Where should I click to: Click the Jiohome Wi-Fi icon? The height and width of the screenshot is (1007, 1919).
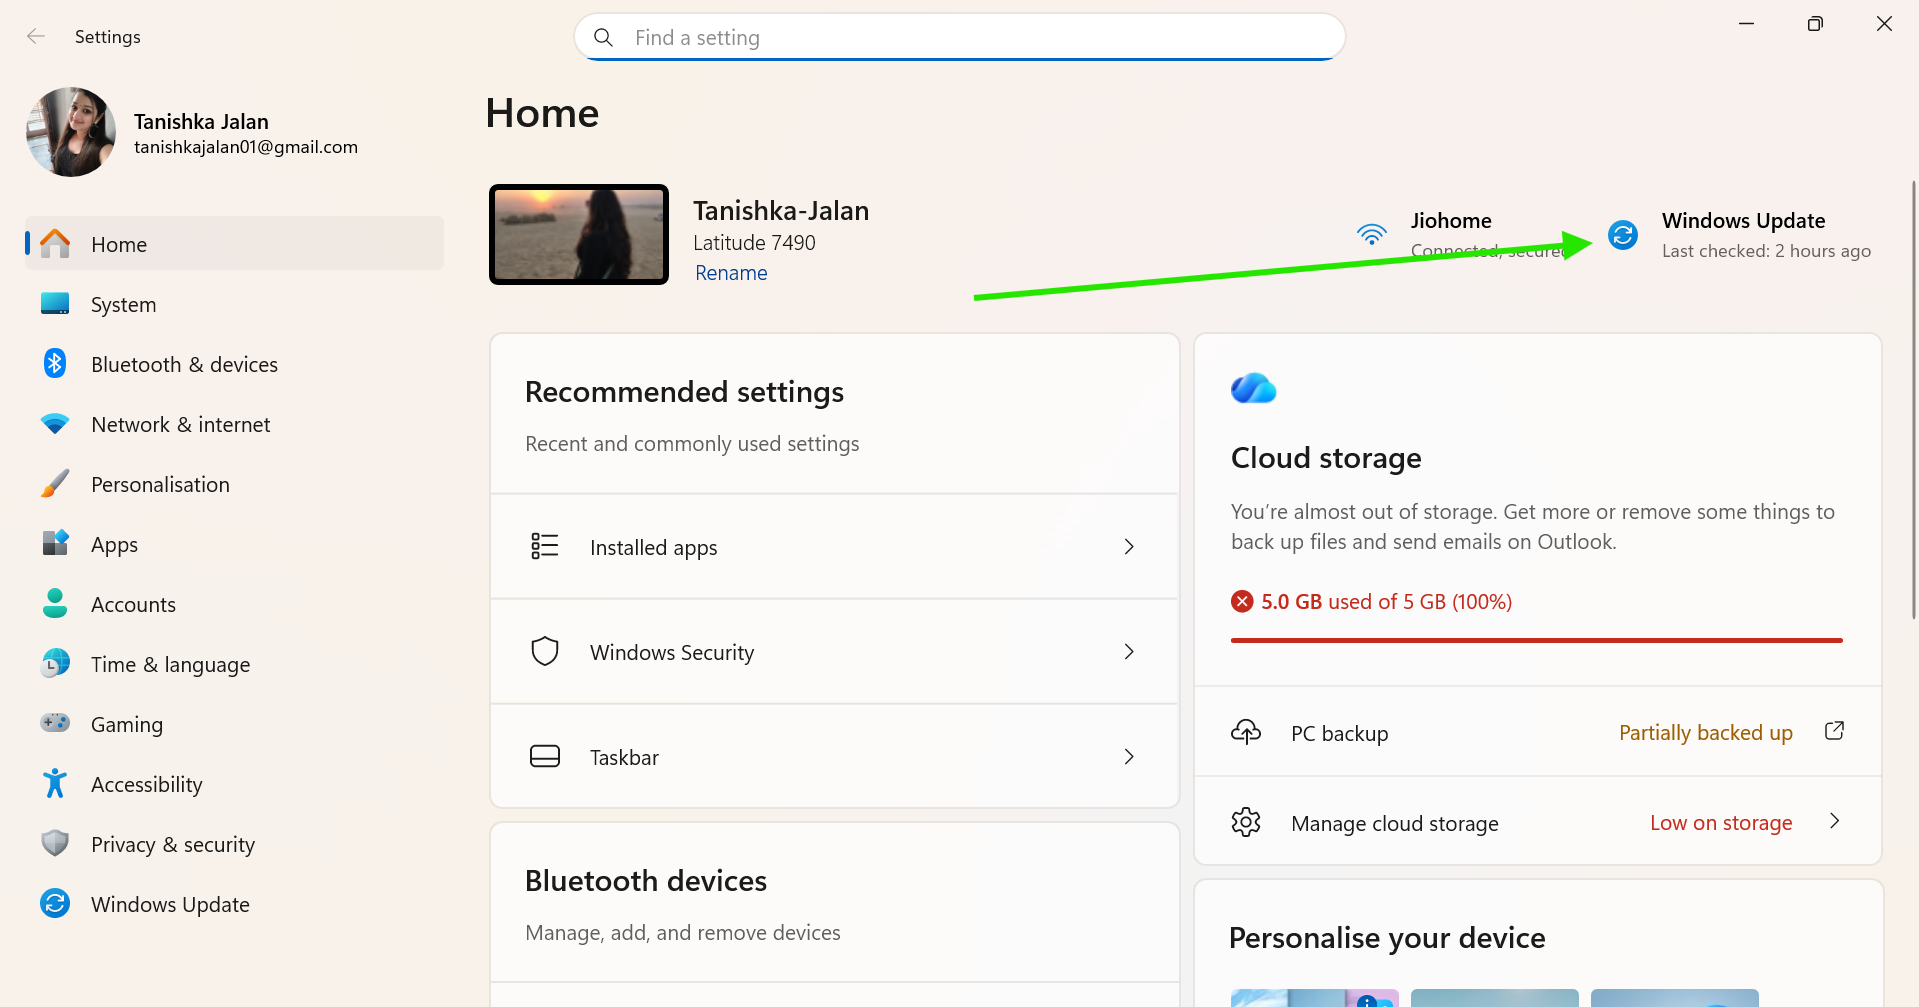click(x=1372, y=235)
